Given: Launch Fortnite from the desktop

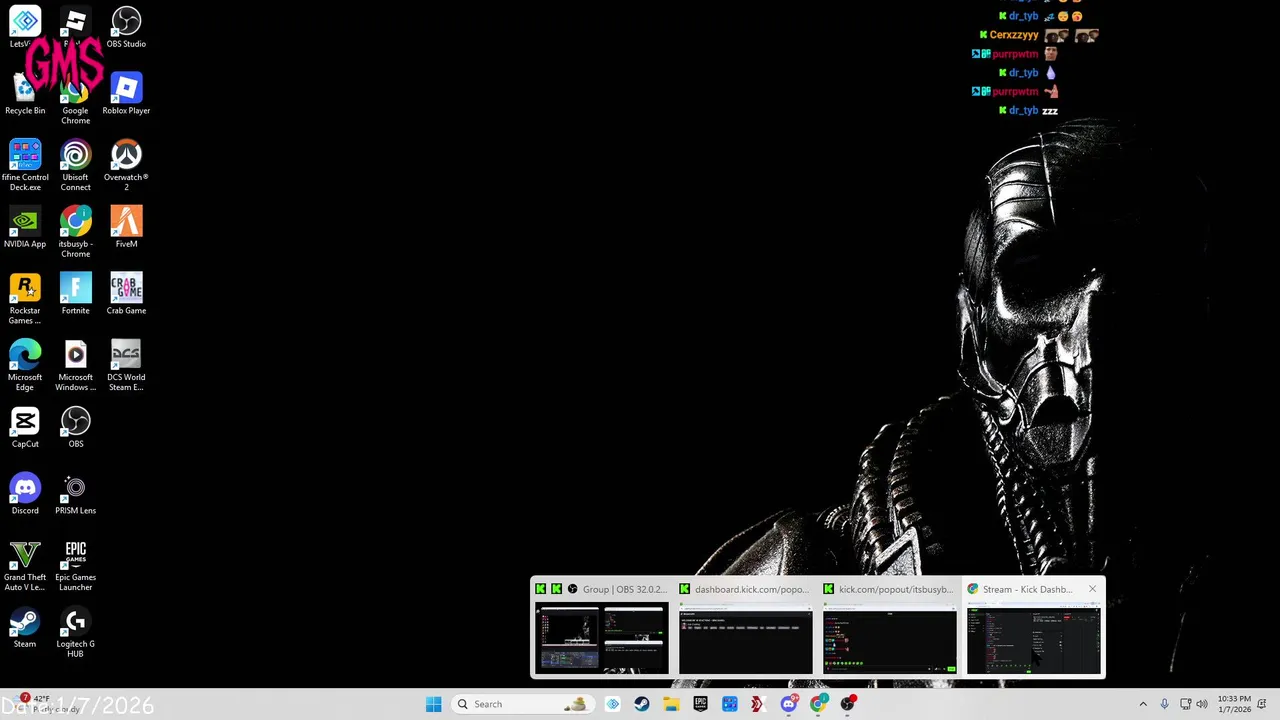Looking at the screenshot, I should (75, 294).
